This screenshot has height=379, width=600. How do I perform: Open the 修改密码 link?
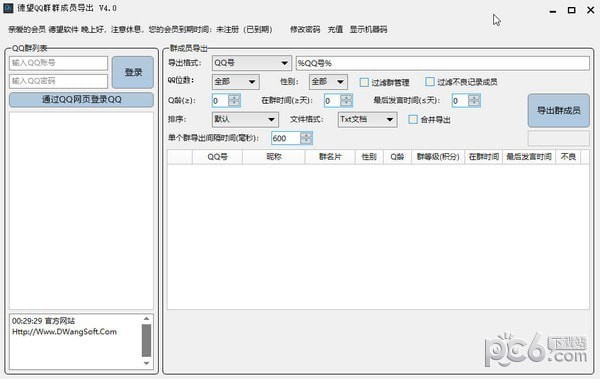tap(305, 29)
